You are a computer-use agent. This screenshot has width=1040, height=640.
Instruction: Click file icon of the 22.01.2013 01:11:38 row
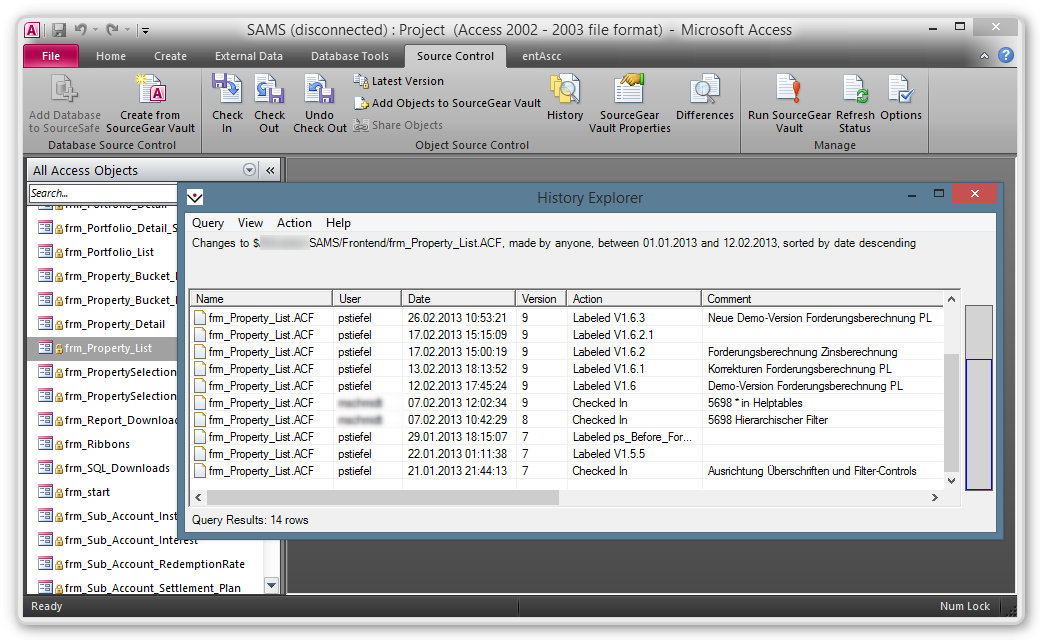point(200,454)
